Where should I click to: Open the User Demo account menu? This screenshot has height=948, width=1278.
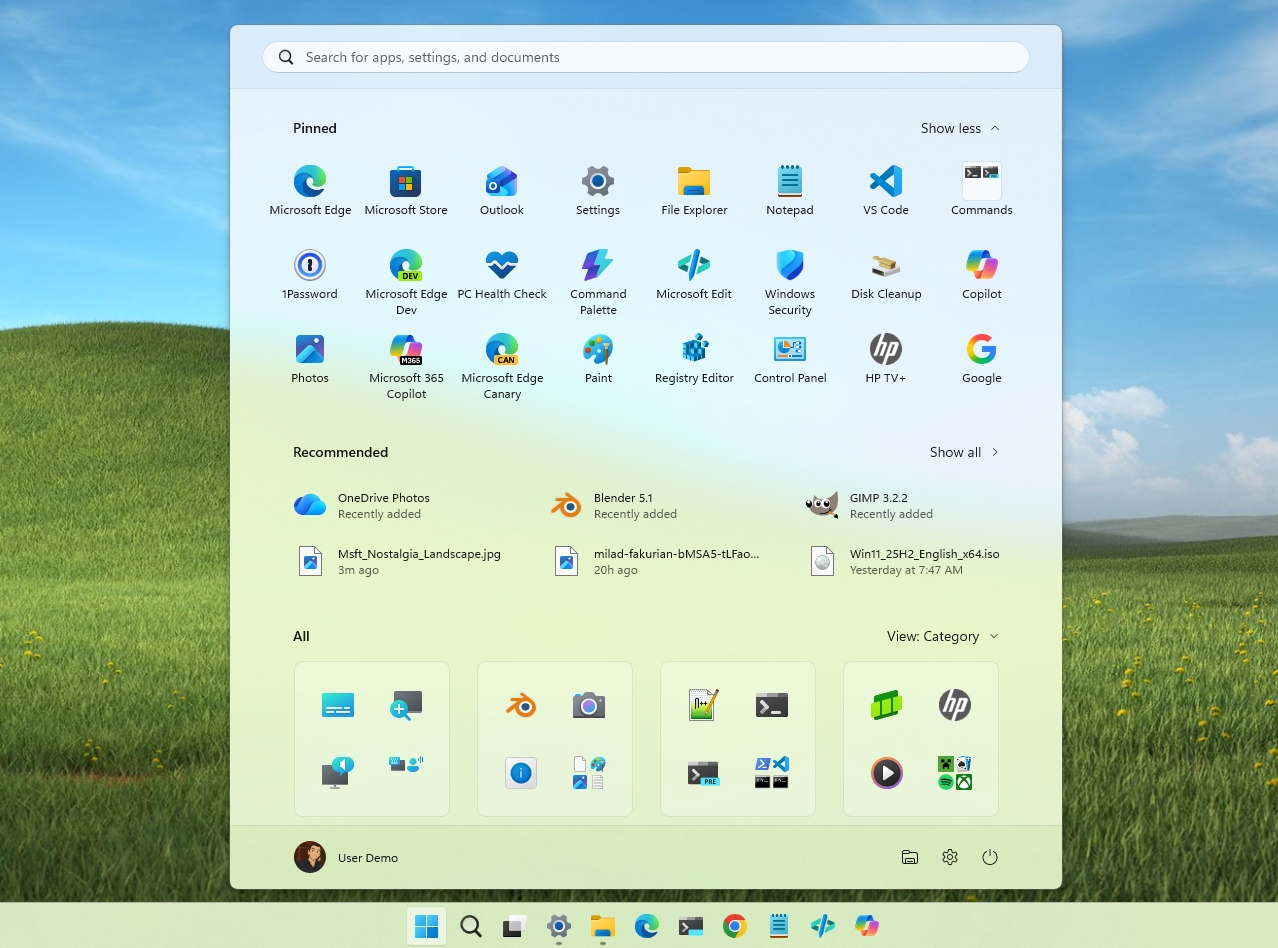tap(347, 857)
